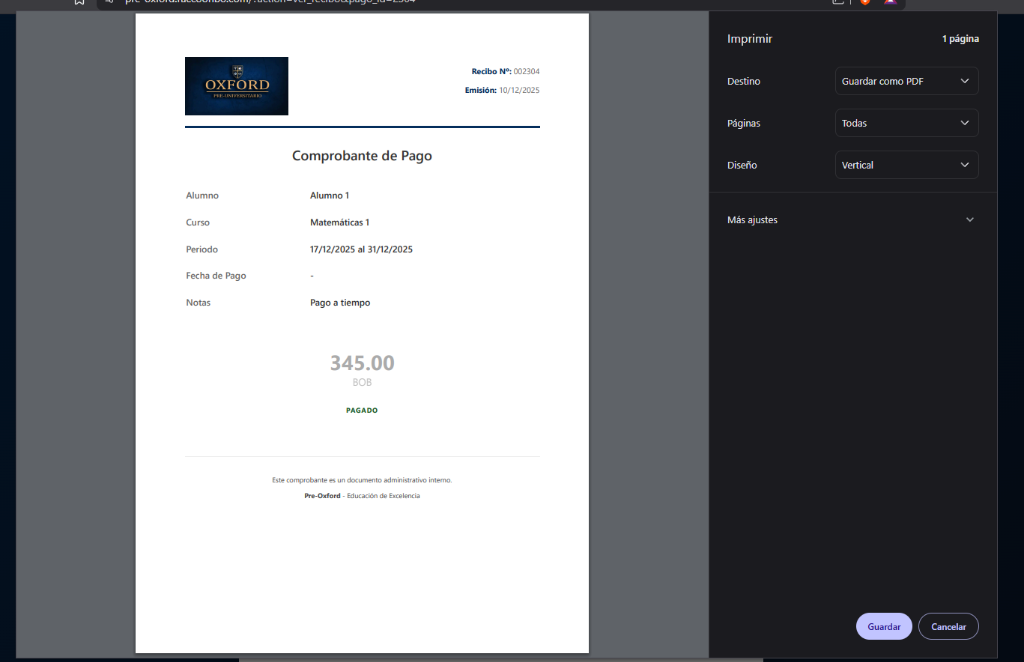Open the Páginas dropdown set to Todas

(x=906, y=123)
